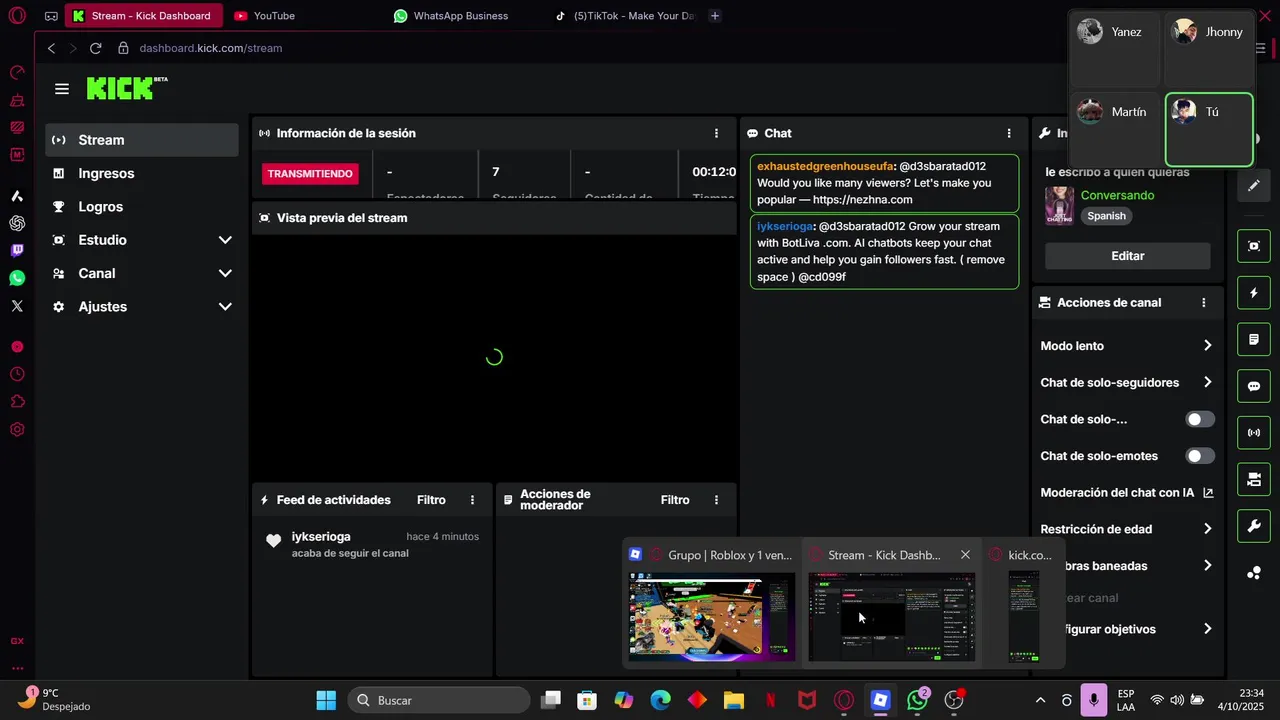Toggle the stream preview widget icon
Screen dimensions: 1280x720
(x=1254, y=246)
